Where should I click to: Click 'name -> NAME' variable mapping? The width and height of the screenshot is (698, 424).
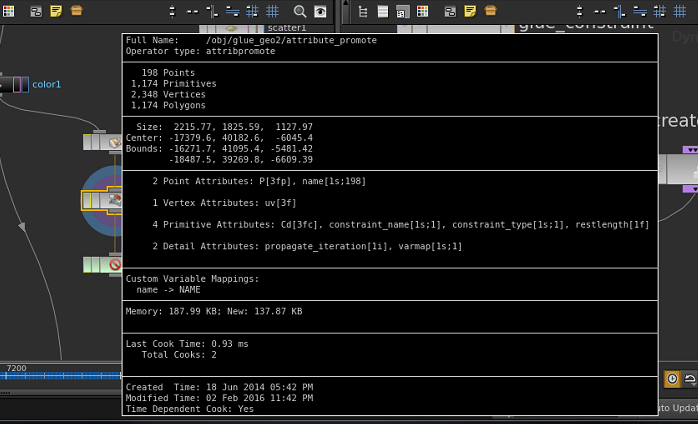click(168, 290)
